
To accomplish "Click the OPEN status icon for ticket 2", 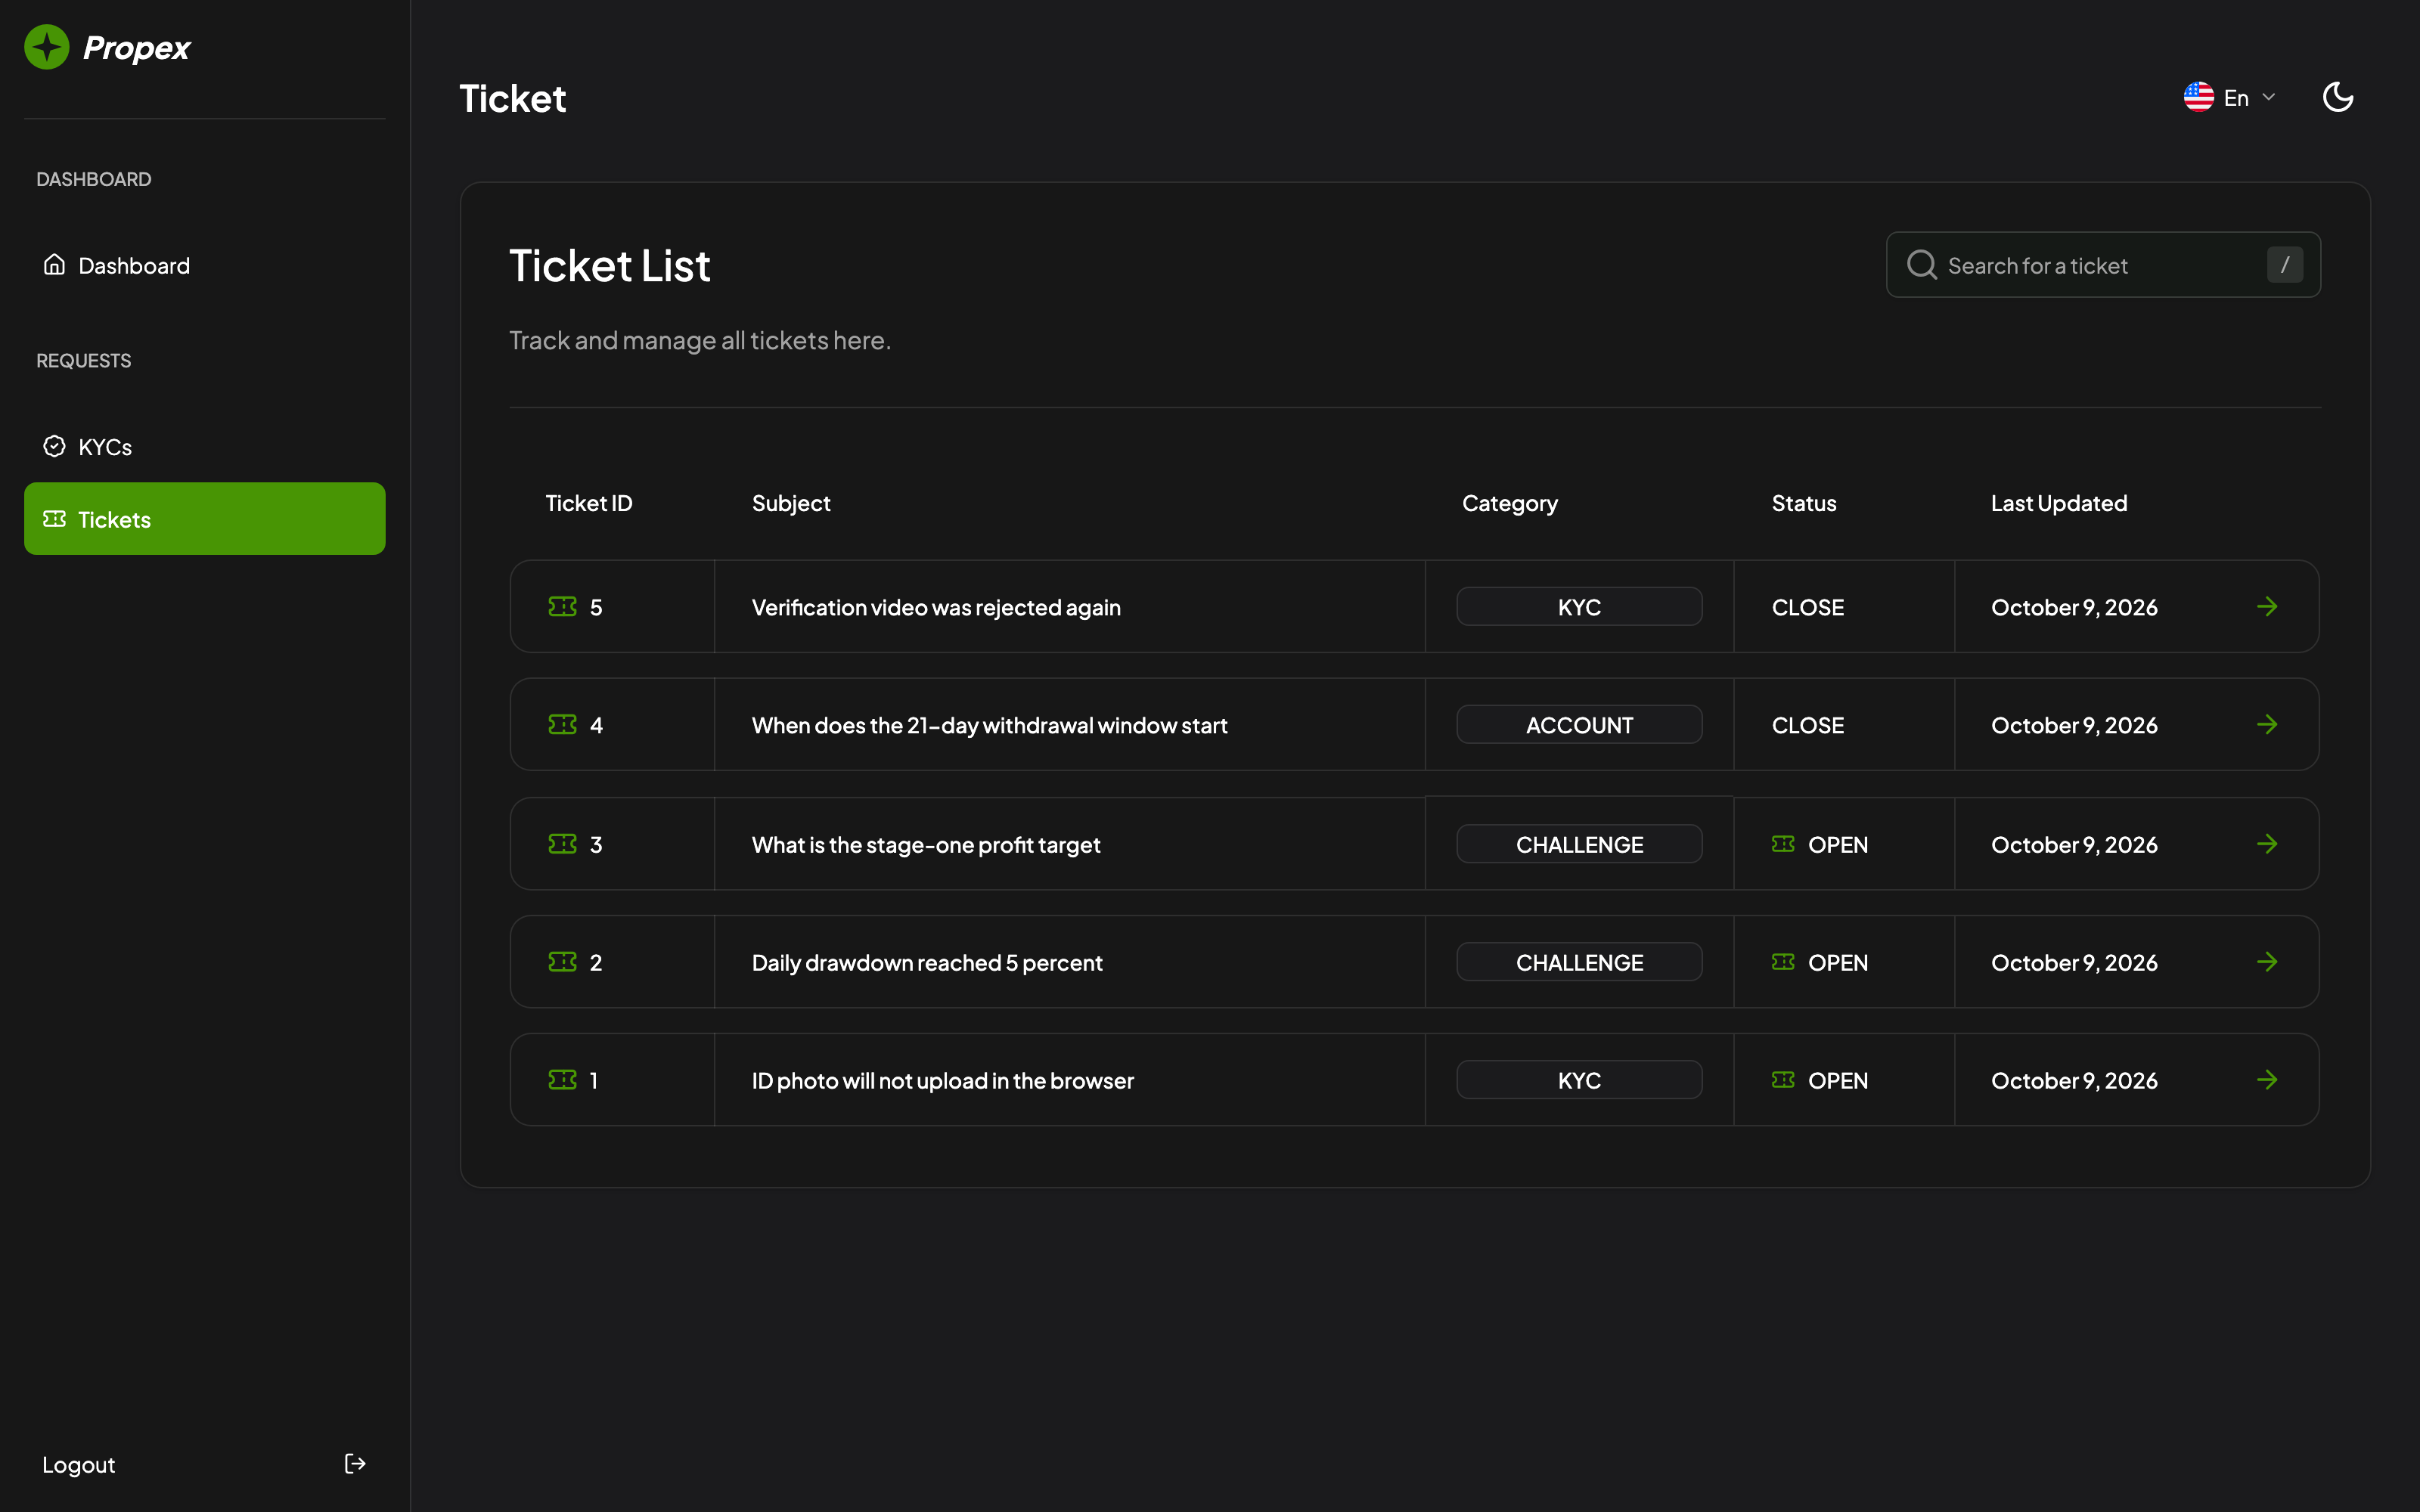I will click(1783, 962).
